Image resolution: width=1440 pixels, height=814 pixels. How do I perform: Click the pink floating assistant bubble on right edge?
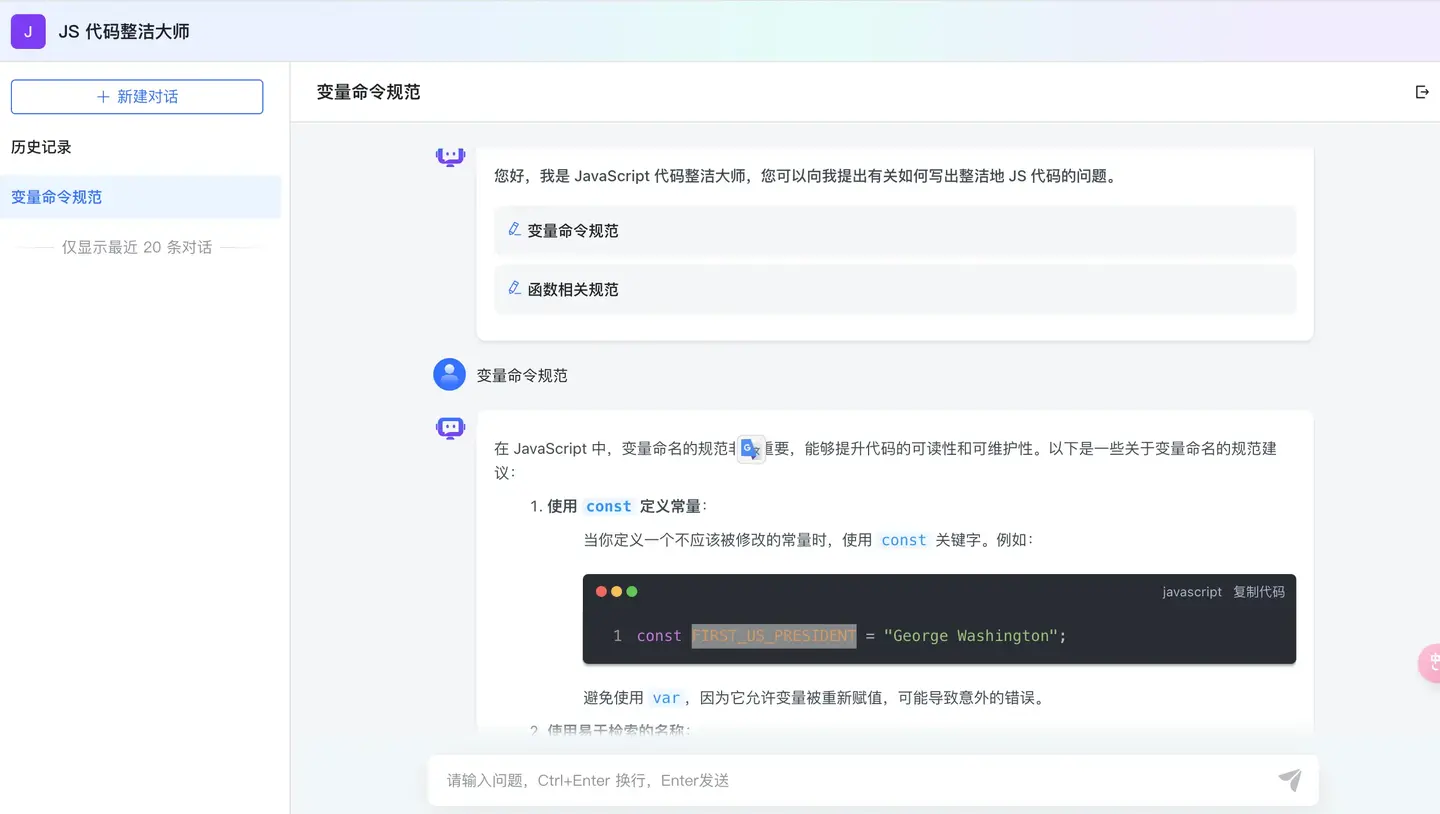click(1432, 662)
